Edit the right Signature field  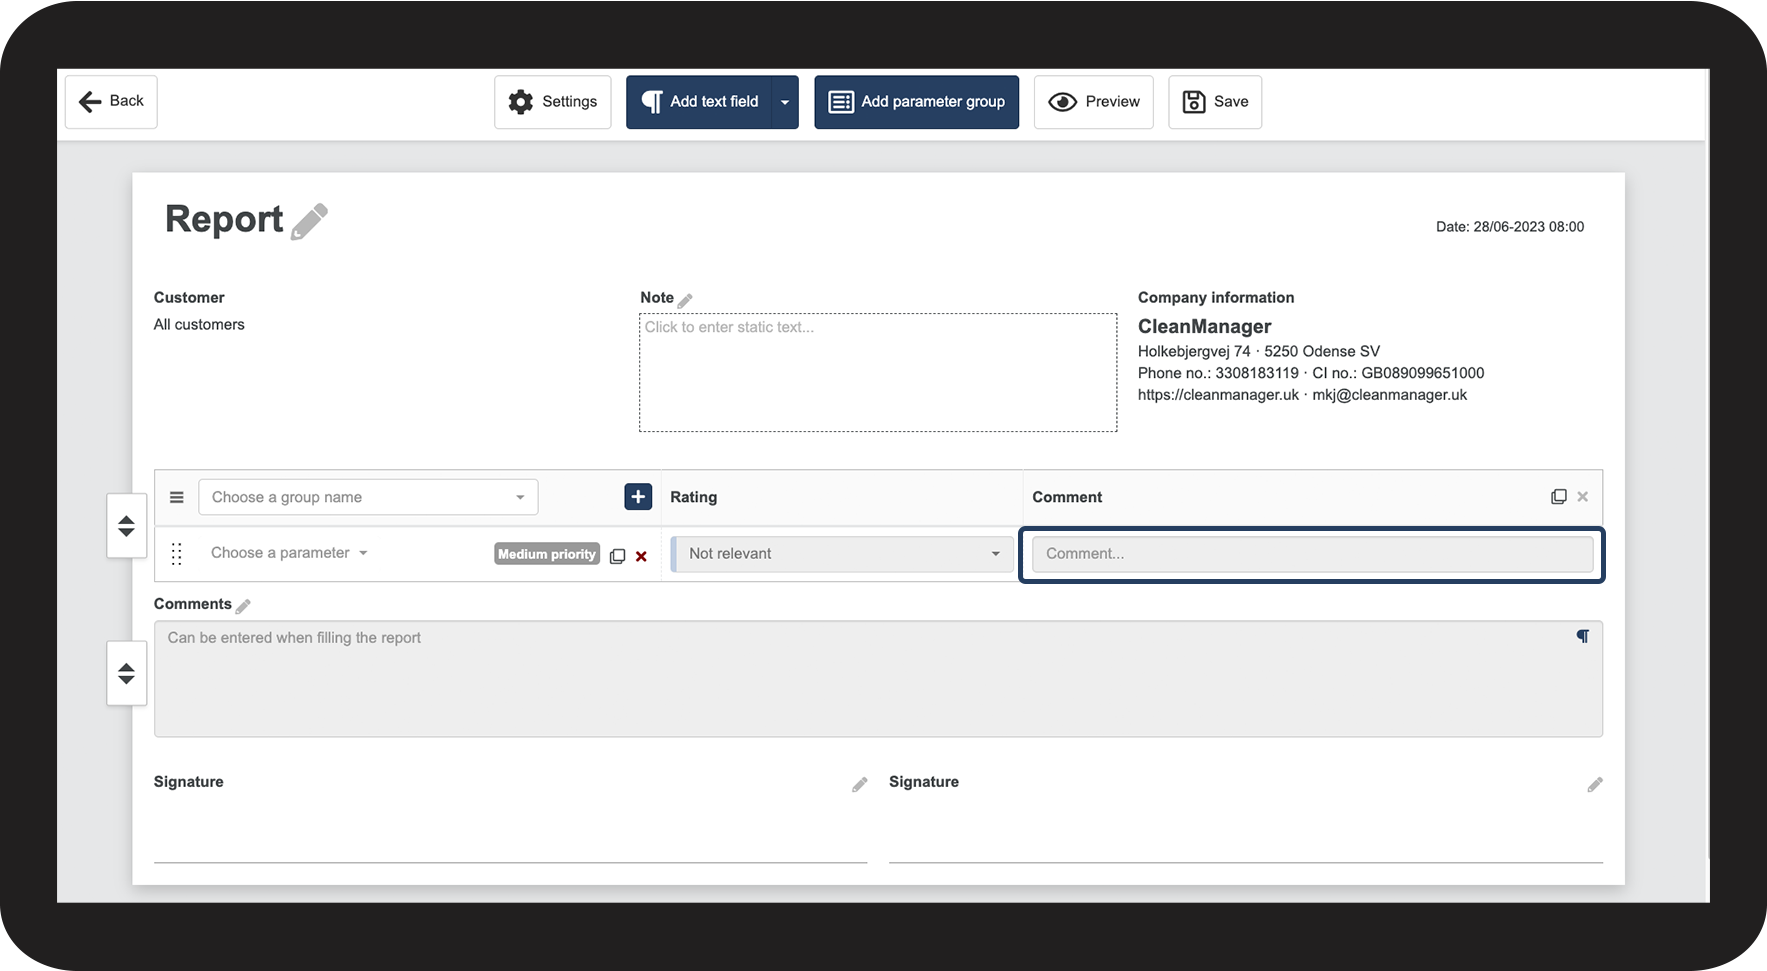pyautogui.click(x=1595, y=785)
